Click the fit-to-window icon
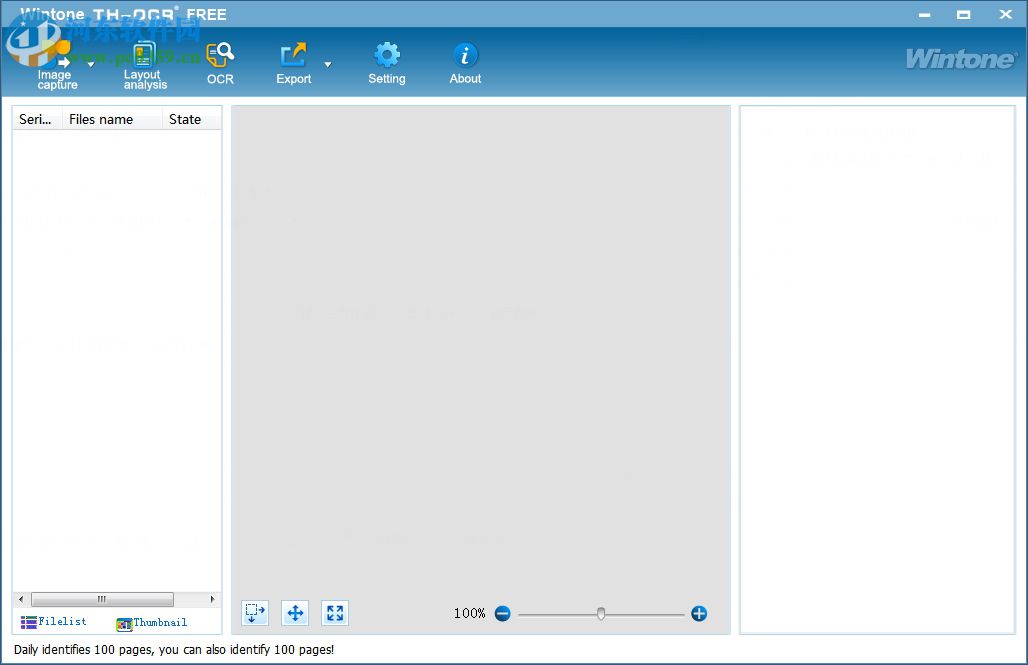 335,613
